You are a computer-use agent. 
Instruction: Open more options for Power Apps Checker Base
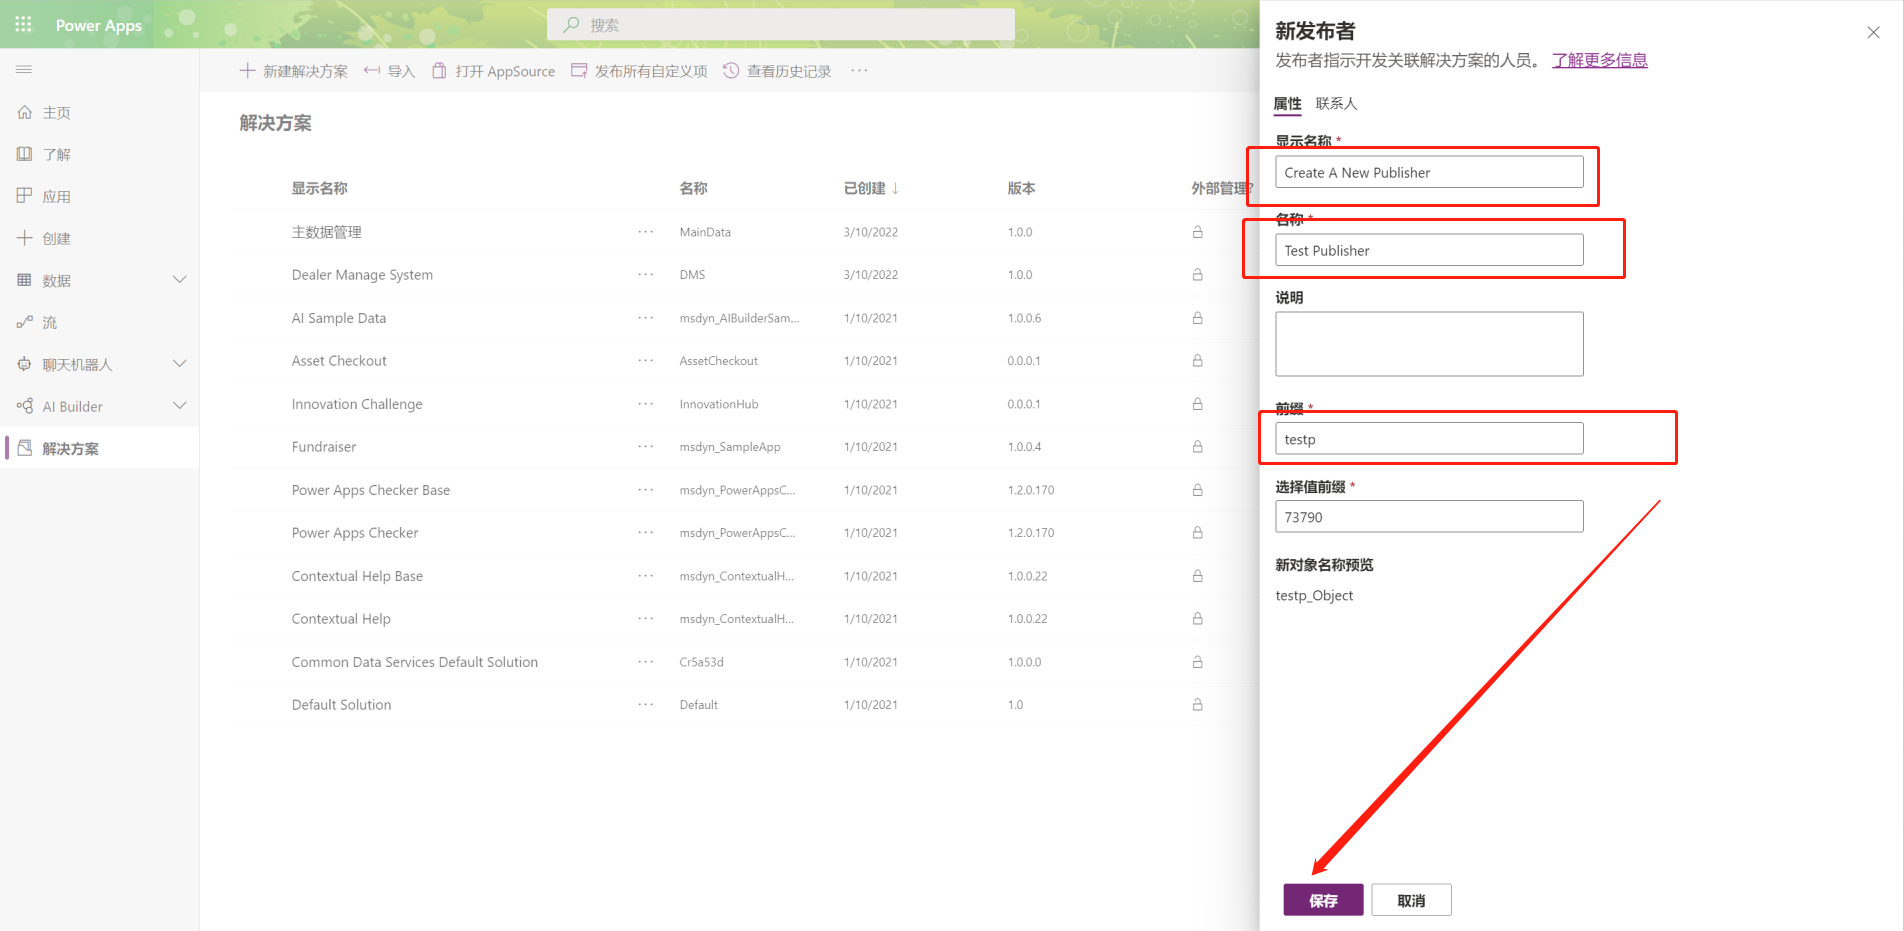pyautogui.click(x=646, y=490)
